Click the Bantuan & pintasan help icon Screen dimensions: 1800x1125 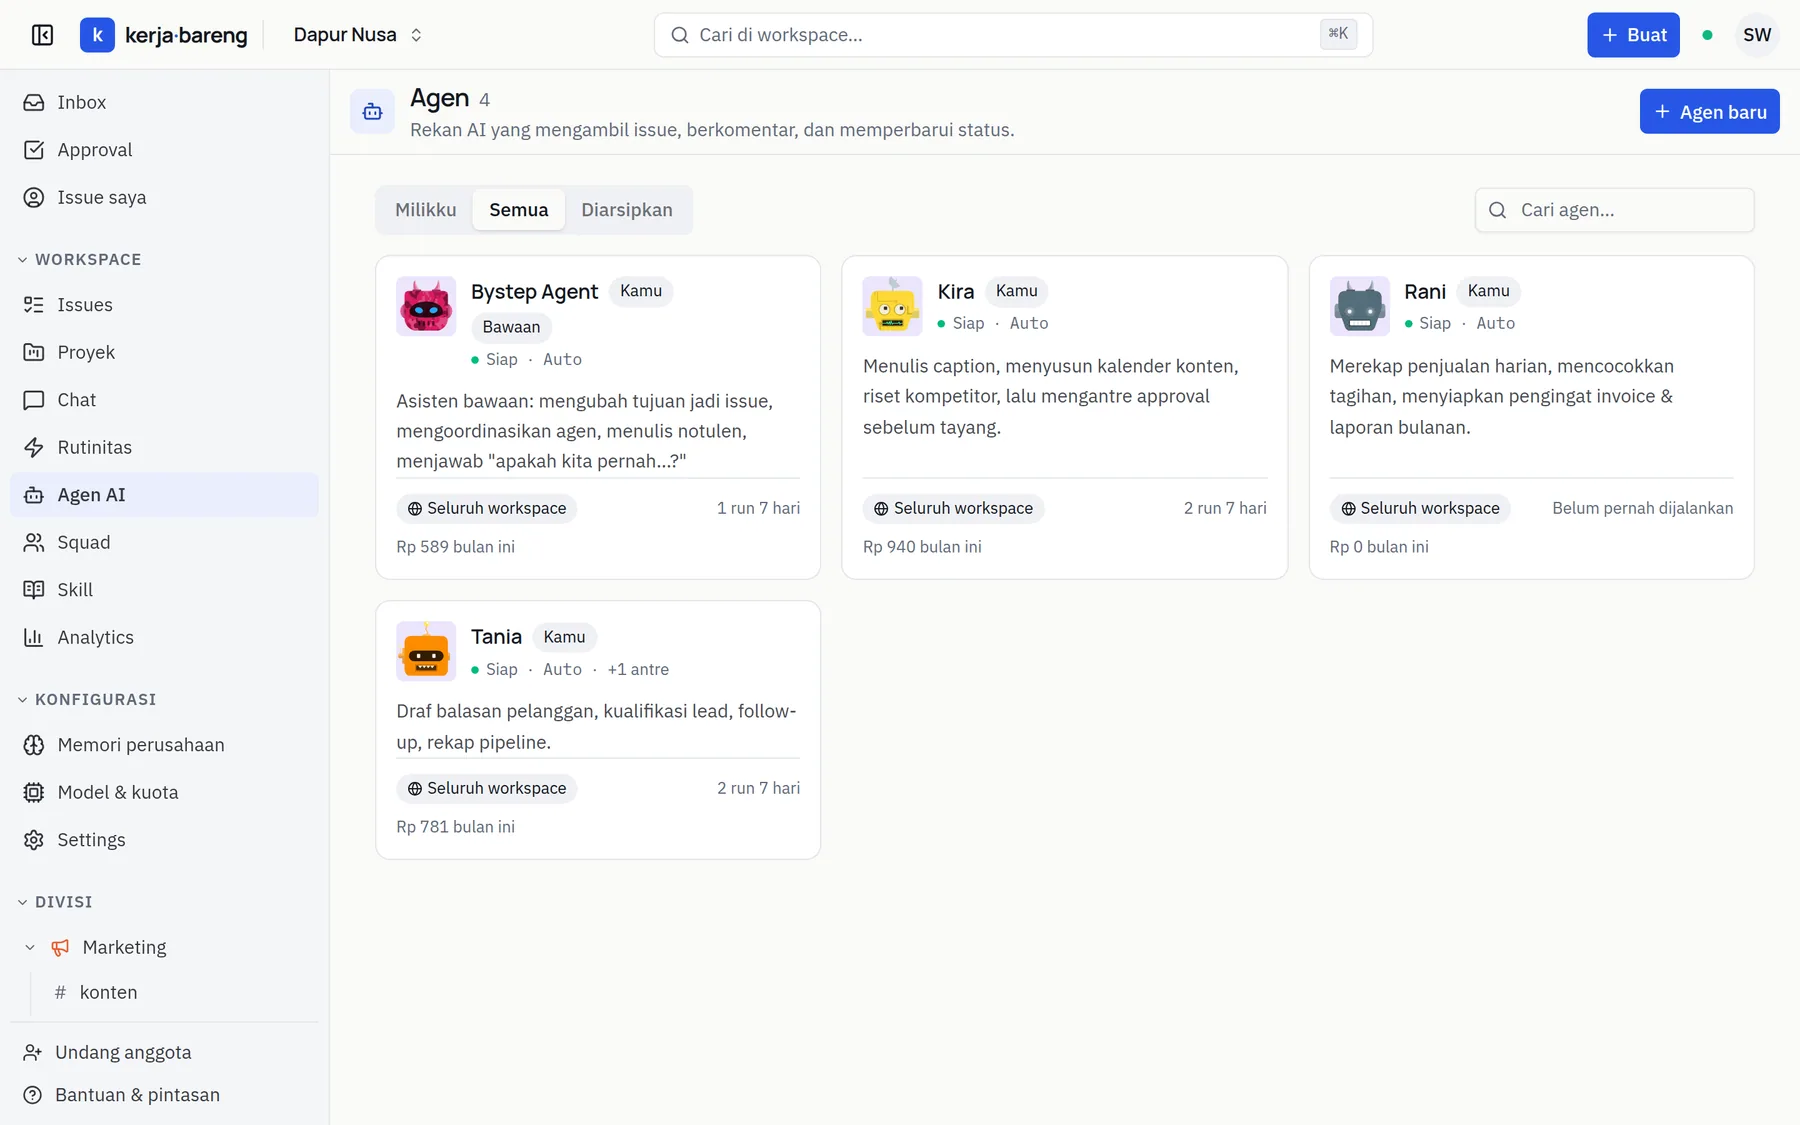pyautogui.click(x=33, y=1095)
